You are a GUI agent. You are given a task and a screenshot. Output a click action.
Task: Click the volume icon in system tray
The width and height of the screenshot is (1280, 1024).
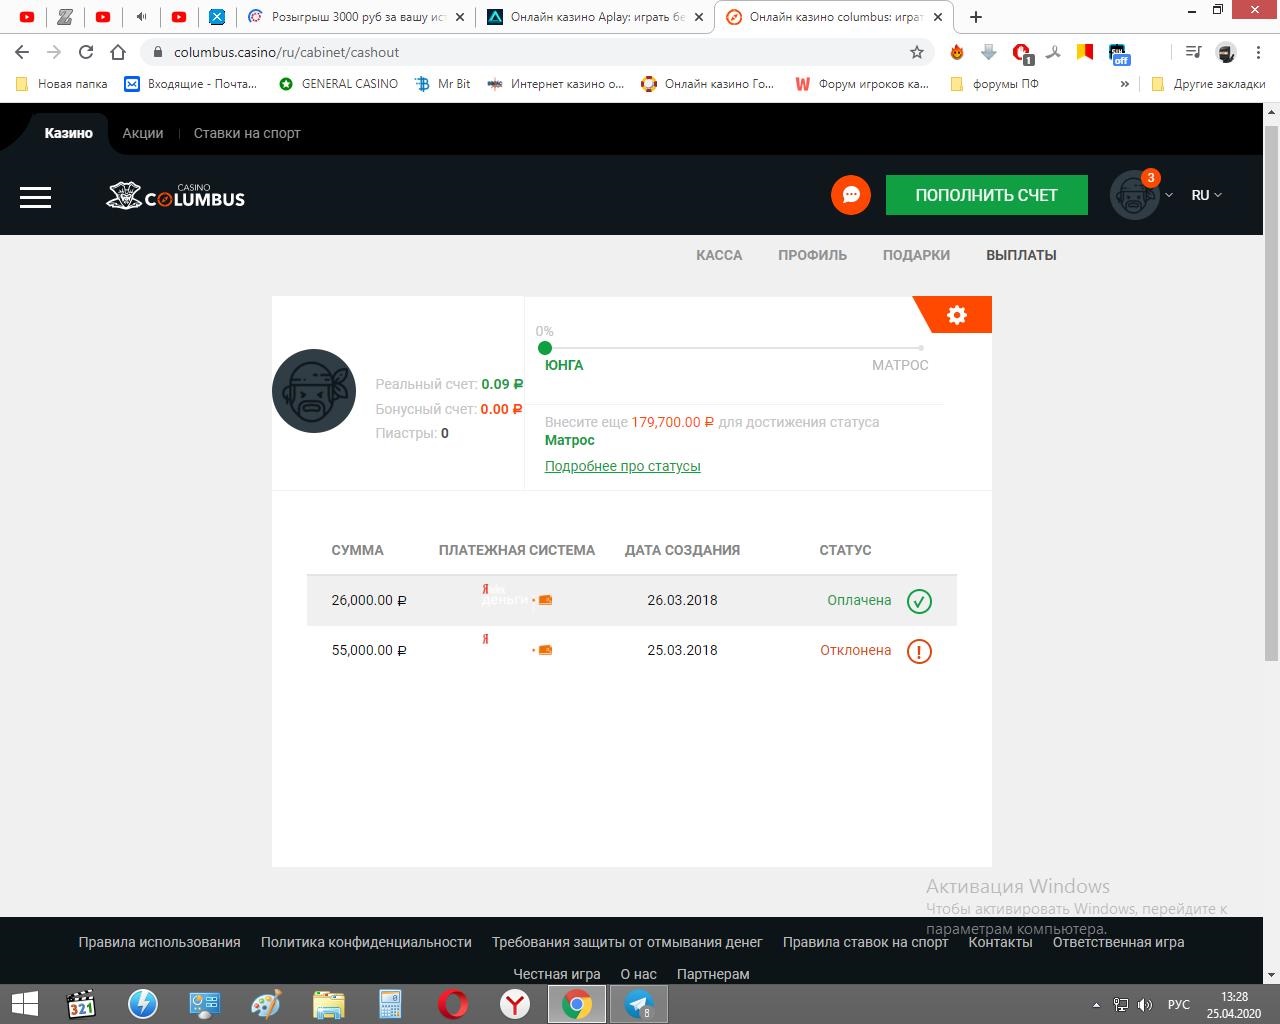pyautogui.click(x=1145, y=1005)
